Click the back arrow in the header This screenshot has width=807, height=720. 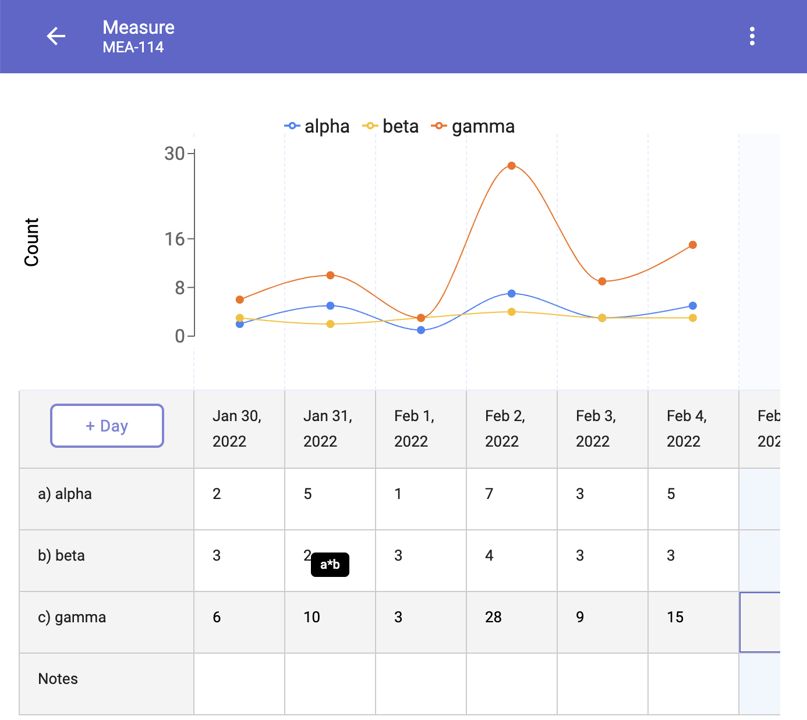pos(55,36)
